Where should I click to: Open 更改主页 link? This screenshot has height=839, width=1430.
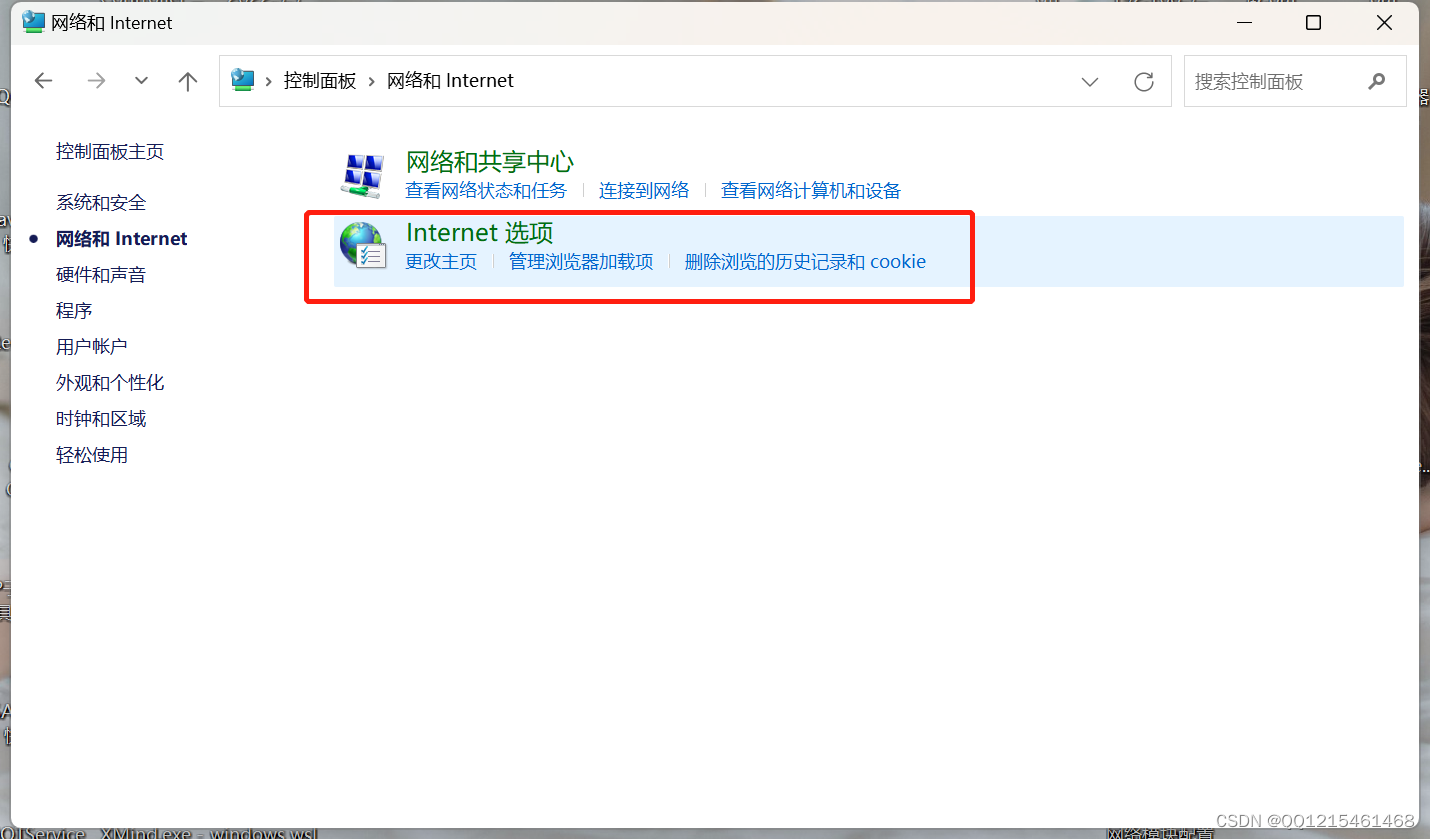(x=441, y=261)
